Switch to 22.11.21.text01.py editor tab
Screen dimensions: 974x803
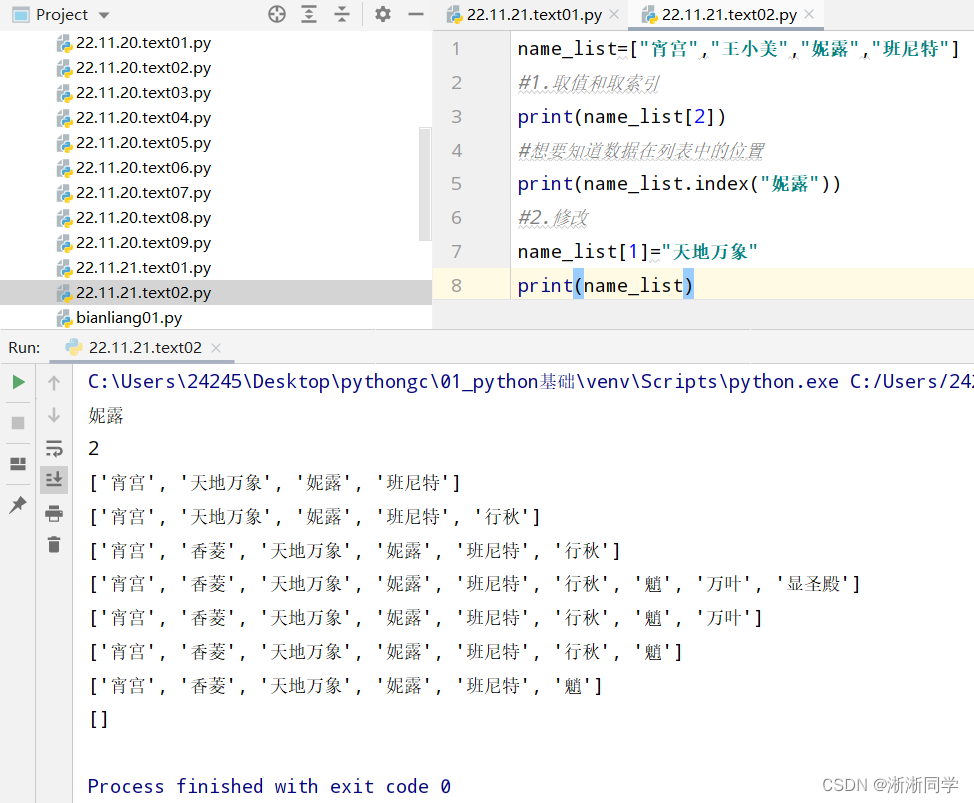pyautogui.click(x=534, y=14)
